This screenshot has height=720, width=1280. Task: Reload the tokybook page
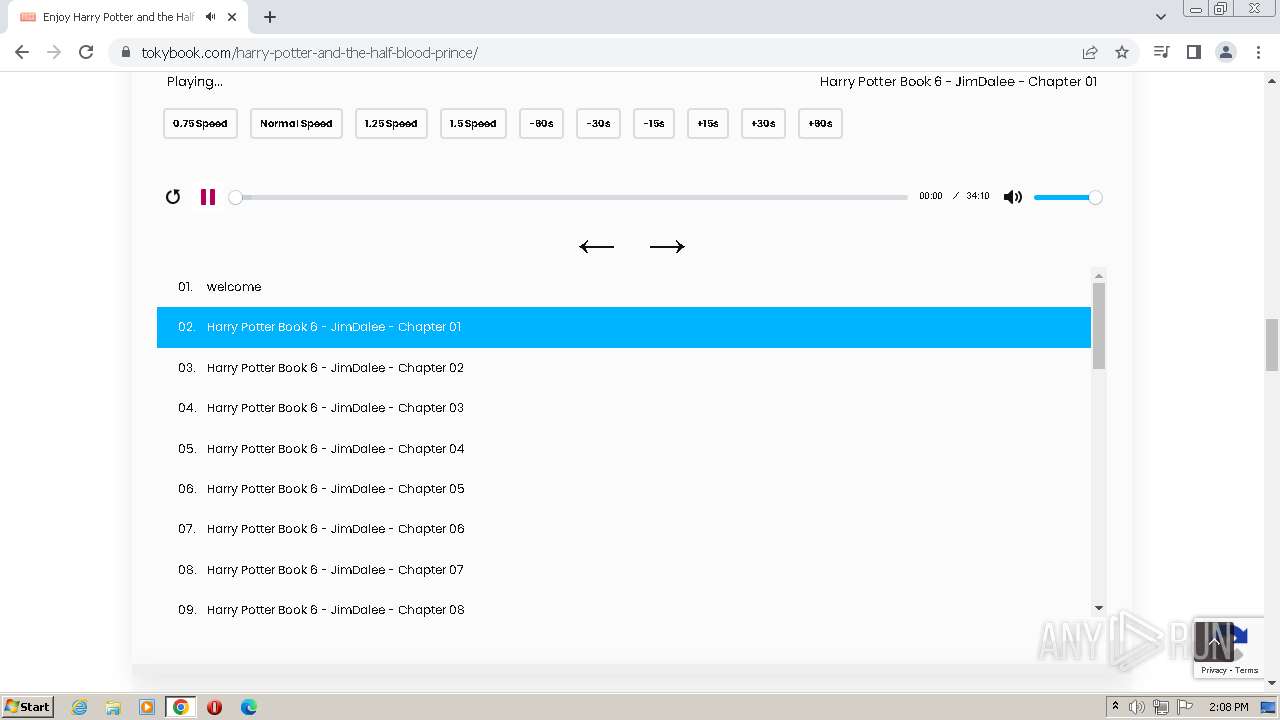coord(86,52)
